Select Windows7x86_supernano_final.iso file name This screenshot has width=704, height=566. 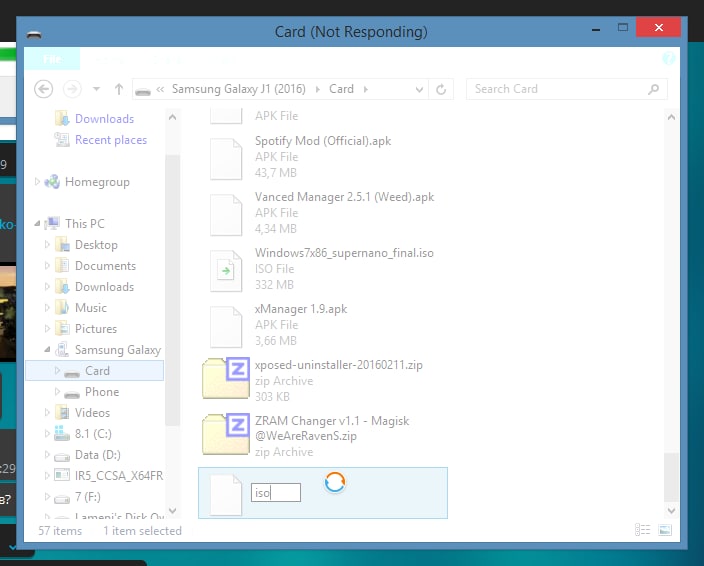[x=344, y=253]
